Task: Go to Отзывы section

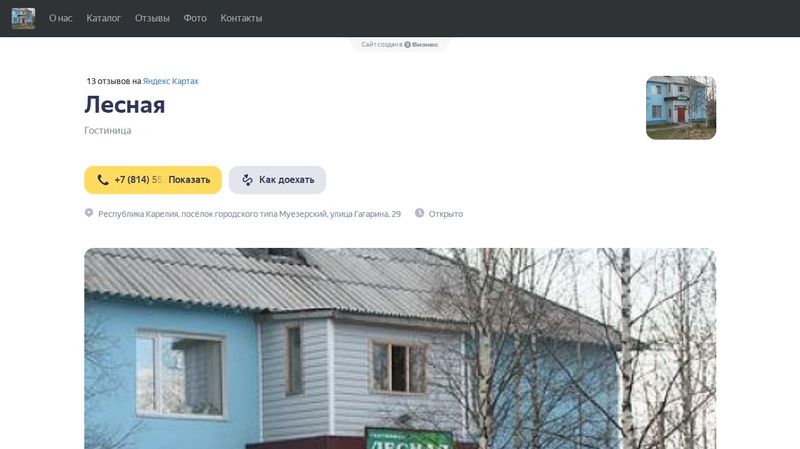Action: (152, 18)
